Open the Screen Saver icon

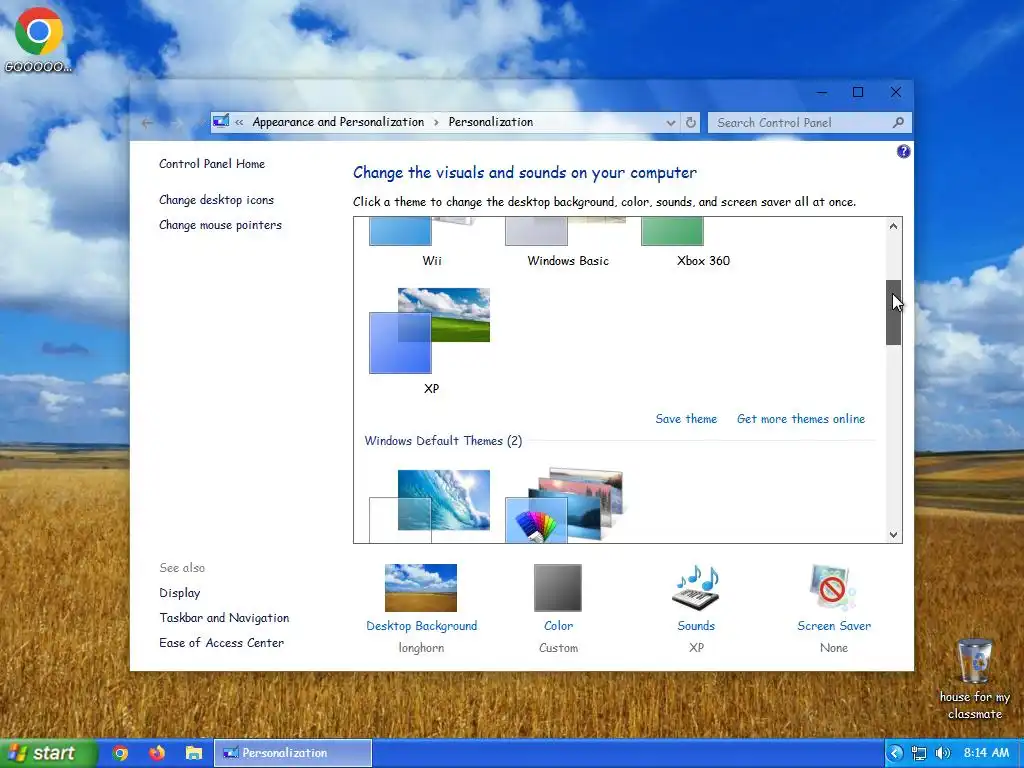[x=833, y=588]
